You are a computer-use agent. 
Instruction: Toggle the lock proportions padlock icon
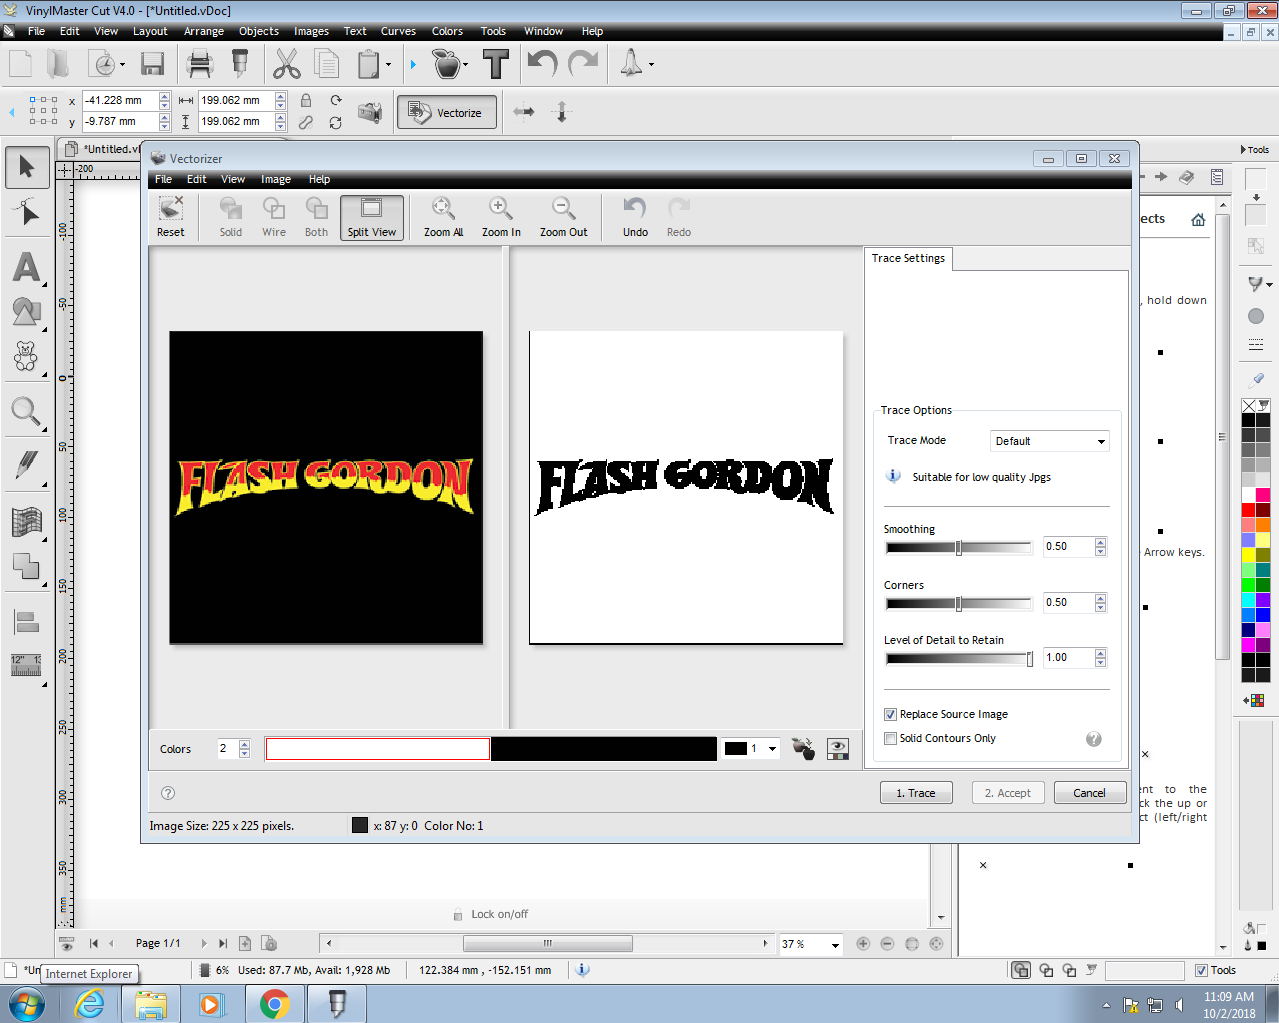pyautogui.click(x=306, y=100)
